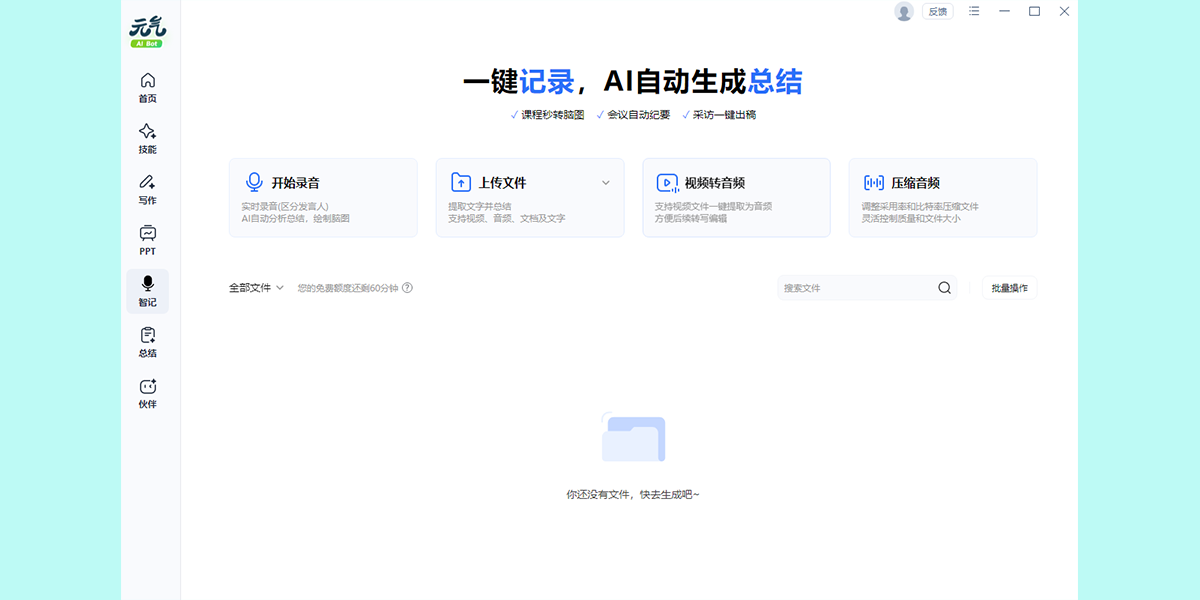Click the magnifier icon in search bar

click(943, 288)
